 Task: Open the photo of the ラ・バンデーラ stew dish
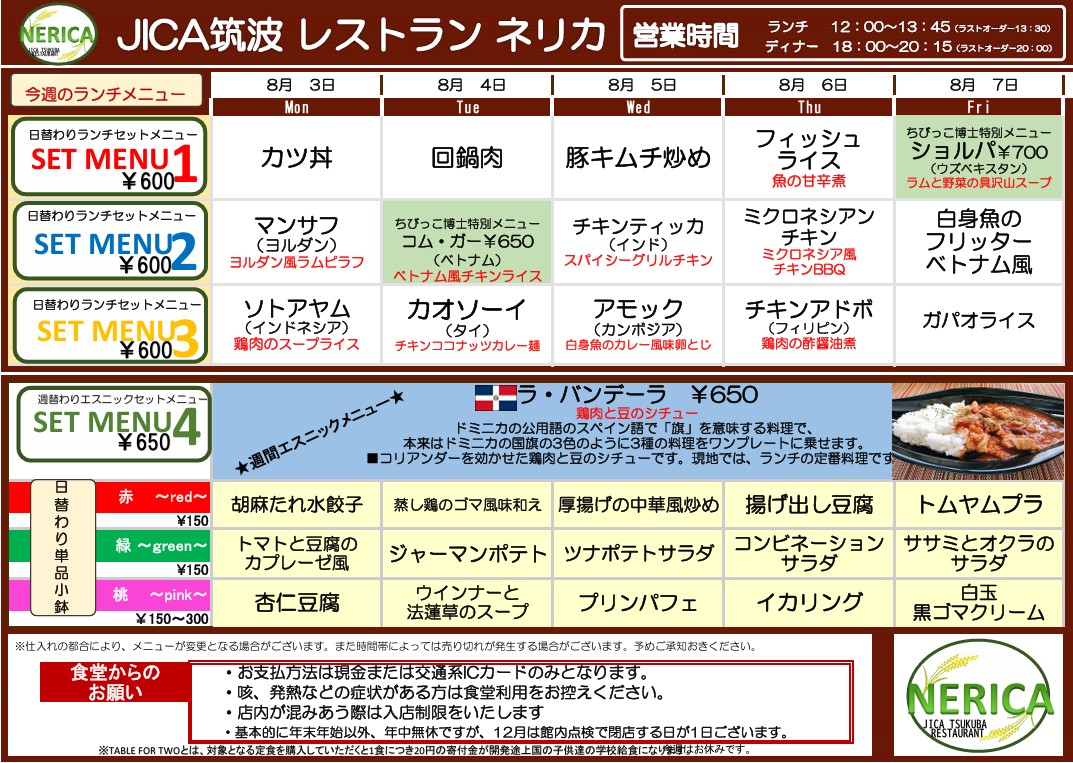979,430
